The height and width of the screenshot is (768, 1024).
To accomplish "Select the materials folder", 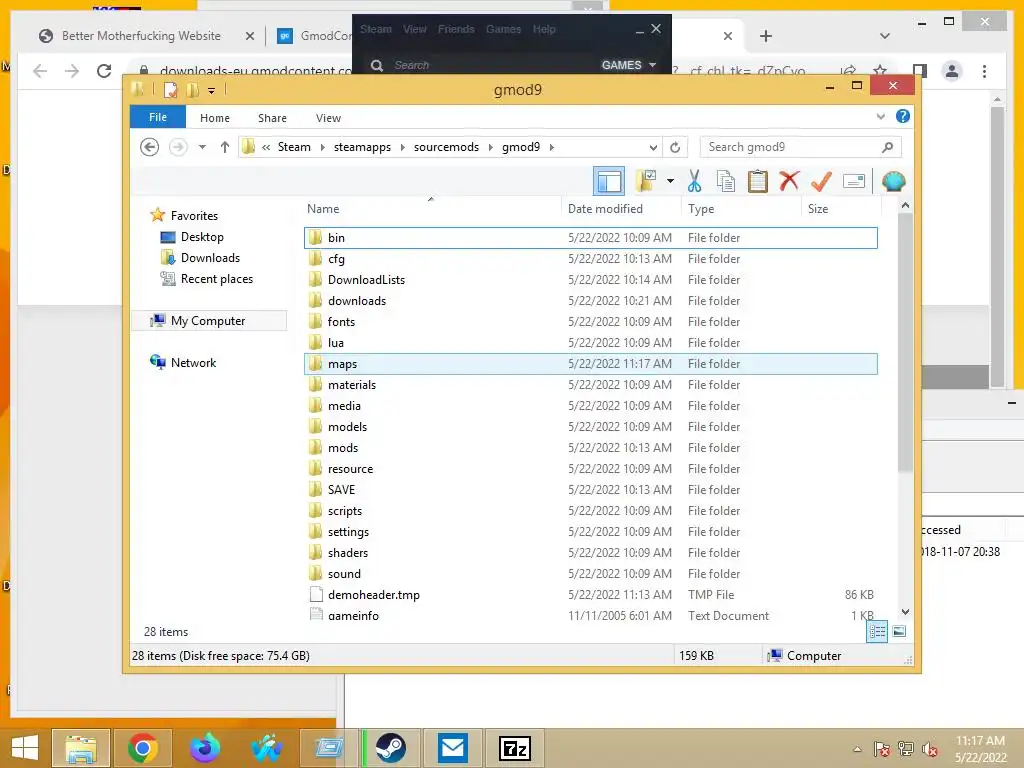I will tap(590, 385).
